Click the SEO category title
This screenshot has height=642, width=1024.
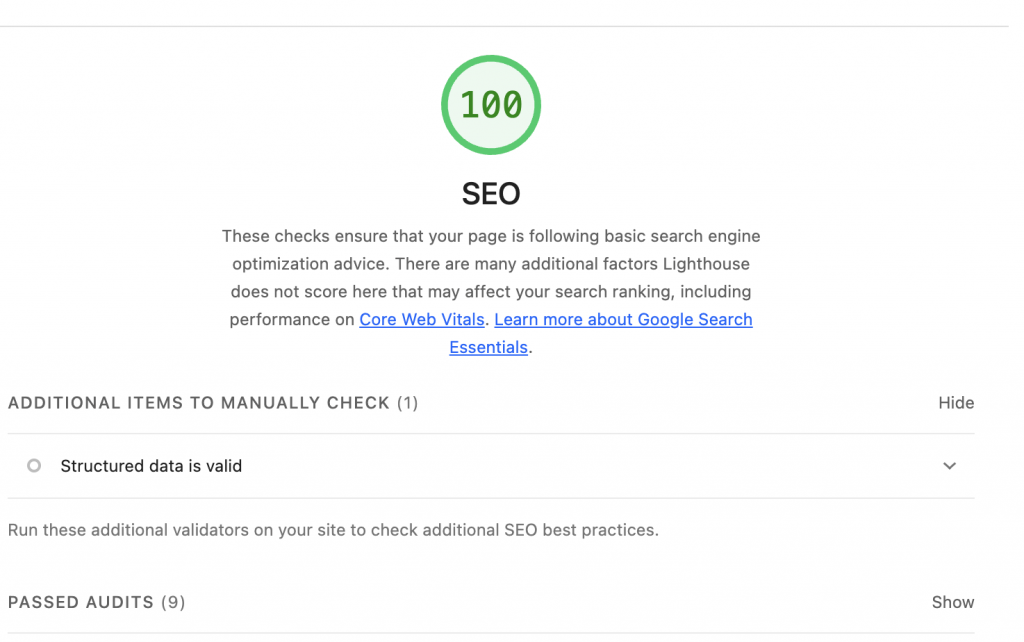tap(491, 193)
